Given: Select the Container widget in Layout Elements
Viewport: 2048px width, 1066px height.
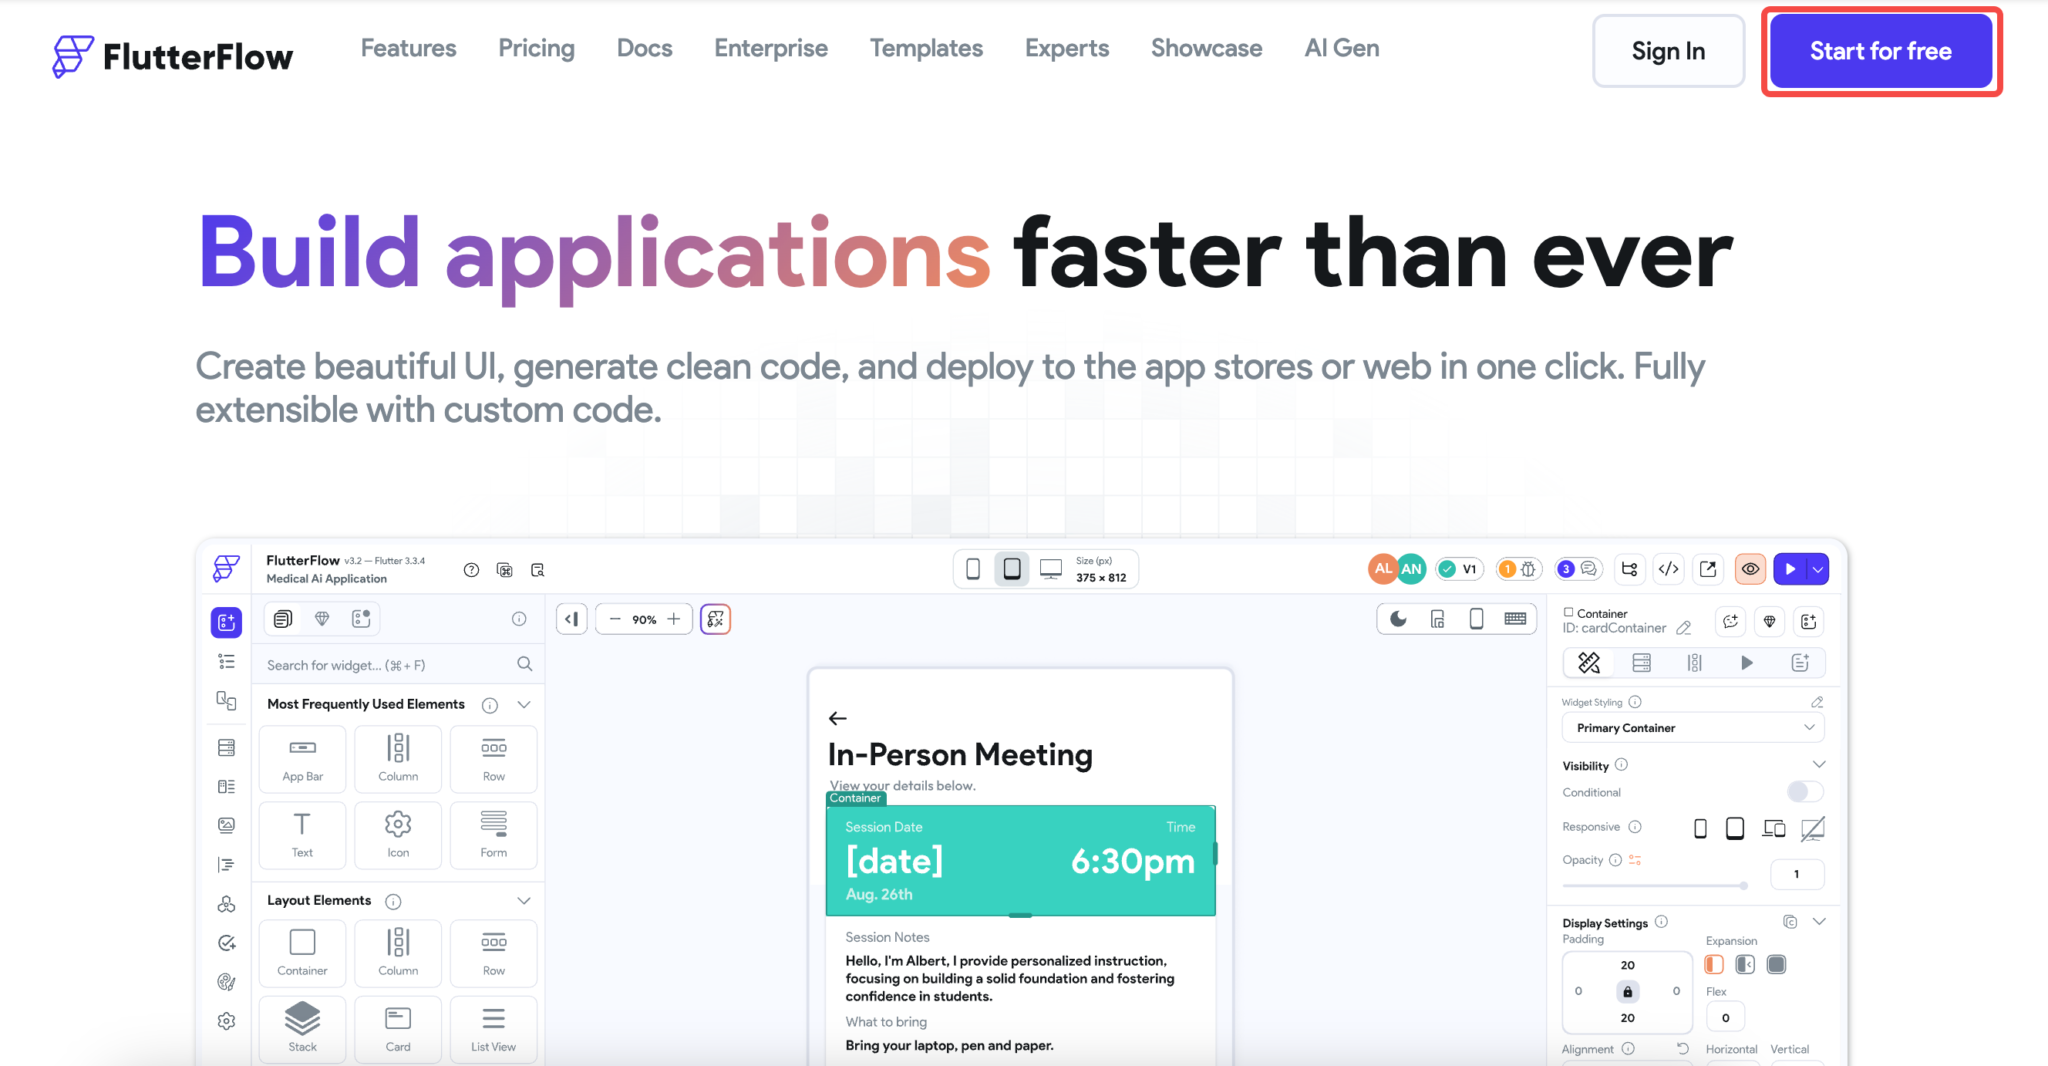Looking at the screenshot, I should click(302, 952).
